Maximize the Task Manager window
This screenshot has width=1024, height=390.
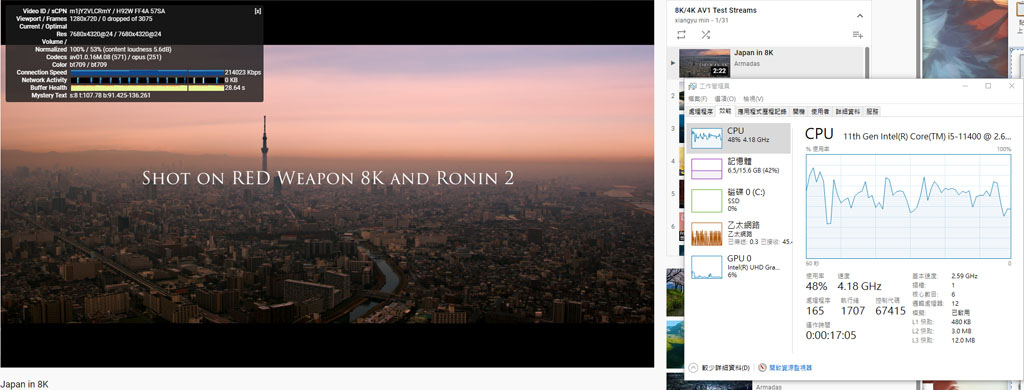(988, 86)
